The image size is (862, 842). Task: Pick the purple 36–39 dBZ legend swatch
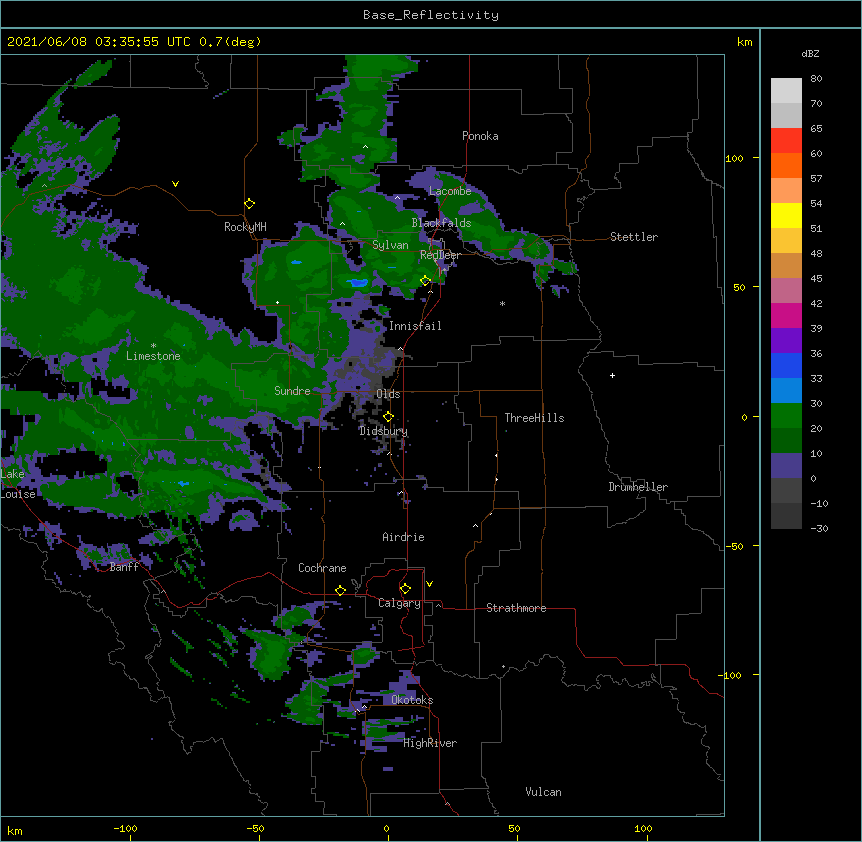[x=786, y=341]
